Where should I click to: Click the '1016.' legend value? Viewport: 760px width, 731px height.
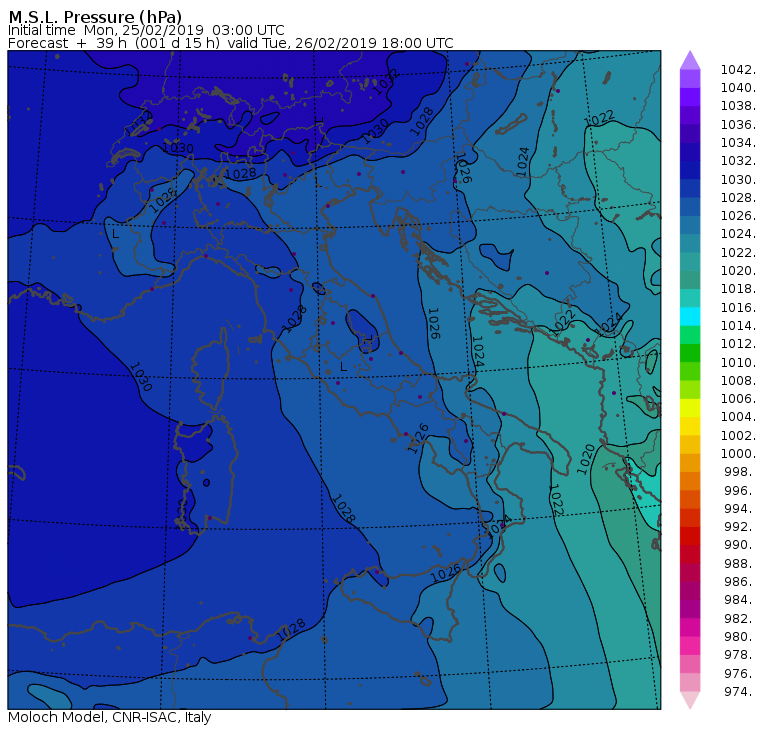[x=738, y=307]
